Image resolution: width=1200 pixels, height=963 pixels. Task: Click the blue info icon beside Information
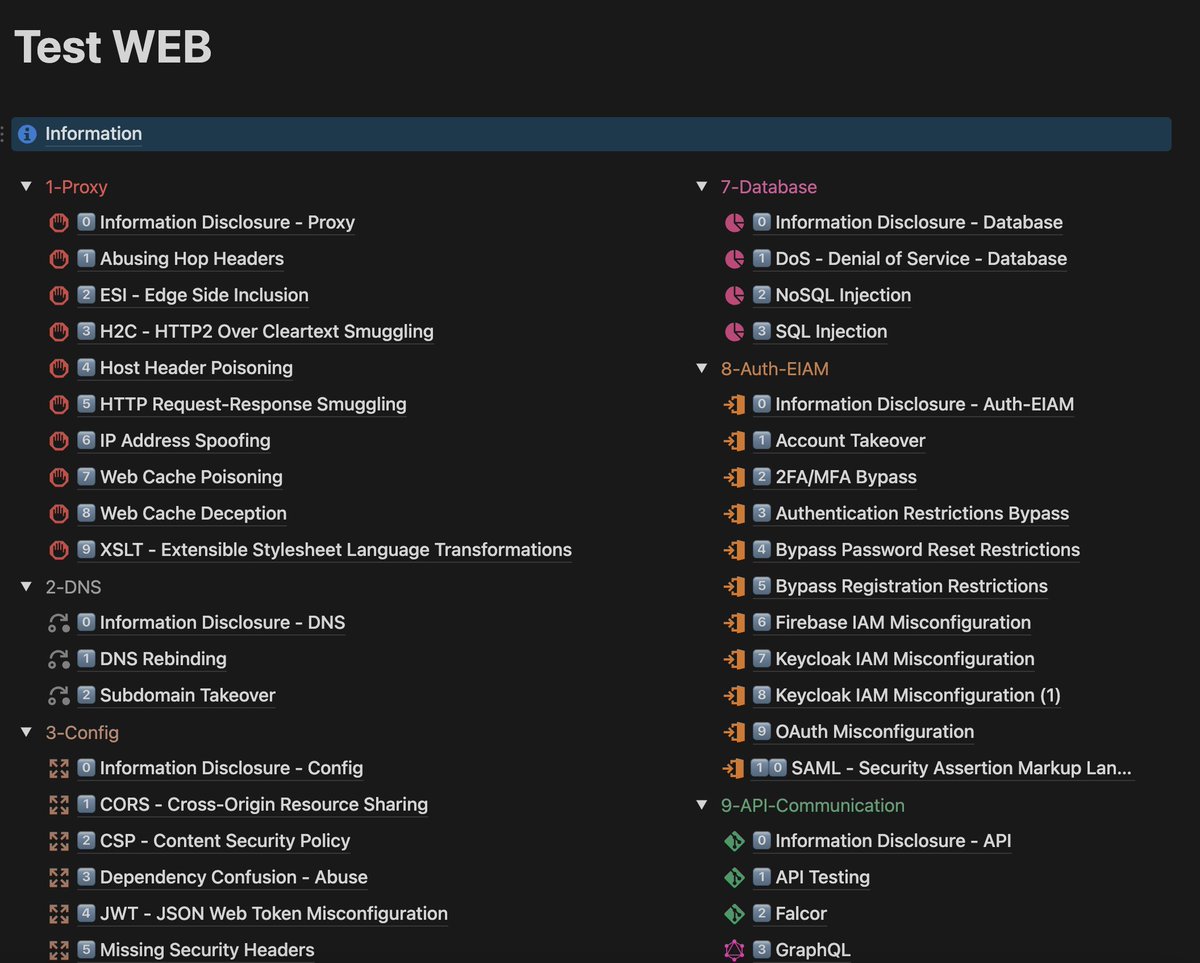pyautogui.click(x=27, y=134)
